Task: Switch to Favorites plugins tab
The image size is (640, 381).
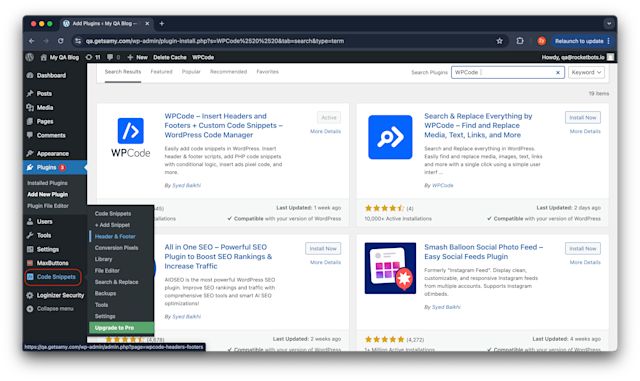Action: [267, 72]
